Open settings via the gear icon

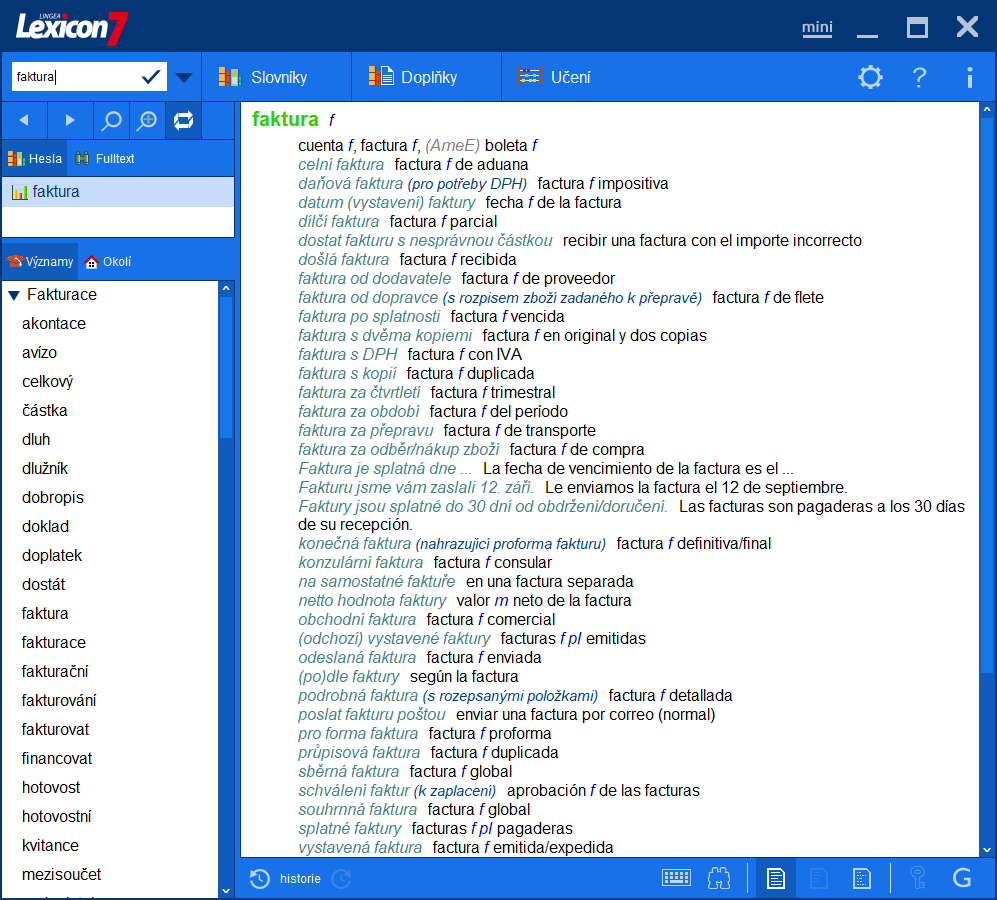click(x=870, y=77)
